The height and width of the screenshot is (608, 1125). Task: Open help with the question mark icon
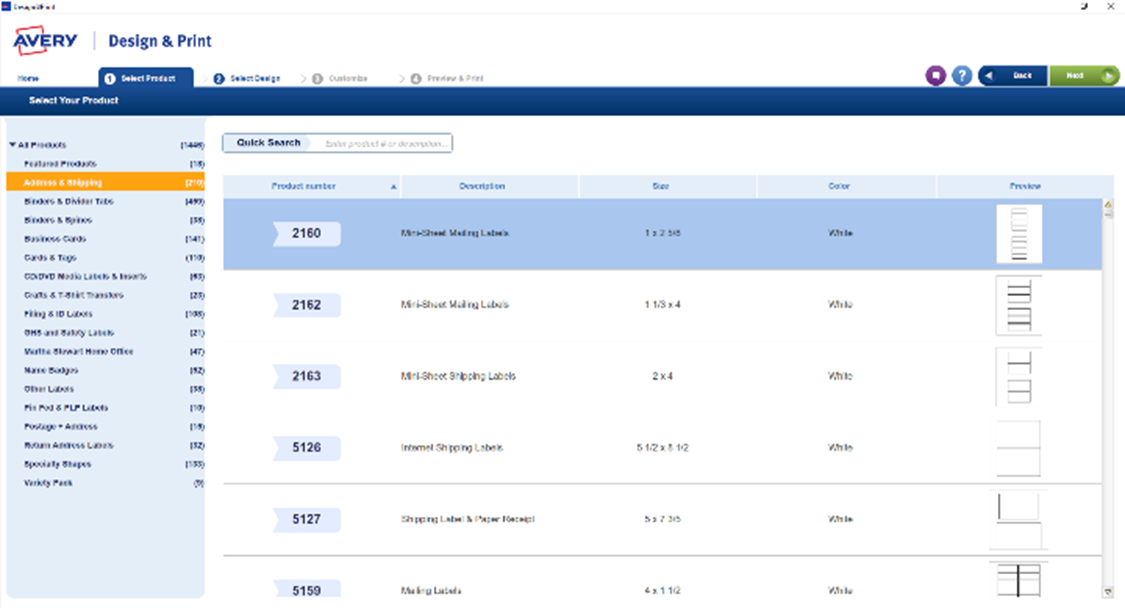click(x=962, y=76)
